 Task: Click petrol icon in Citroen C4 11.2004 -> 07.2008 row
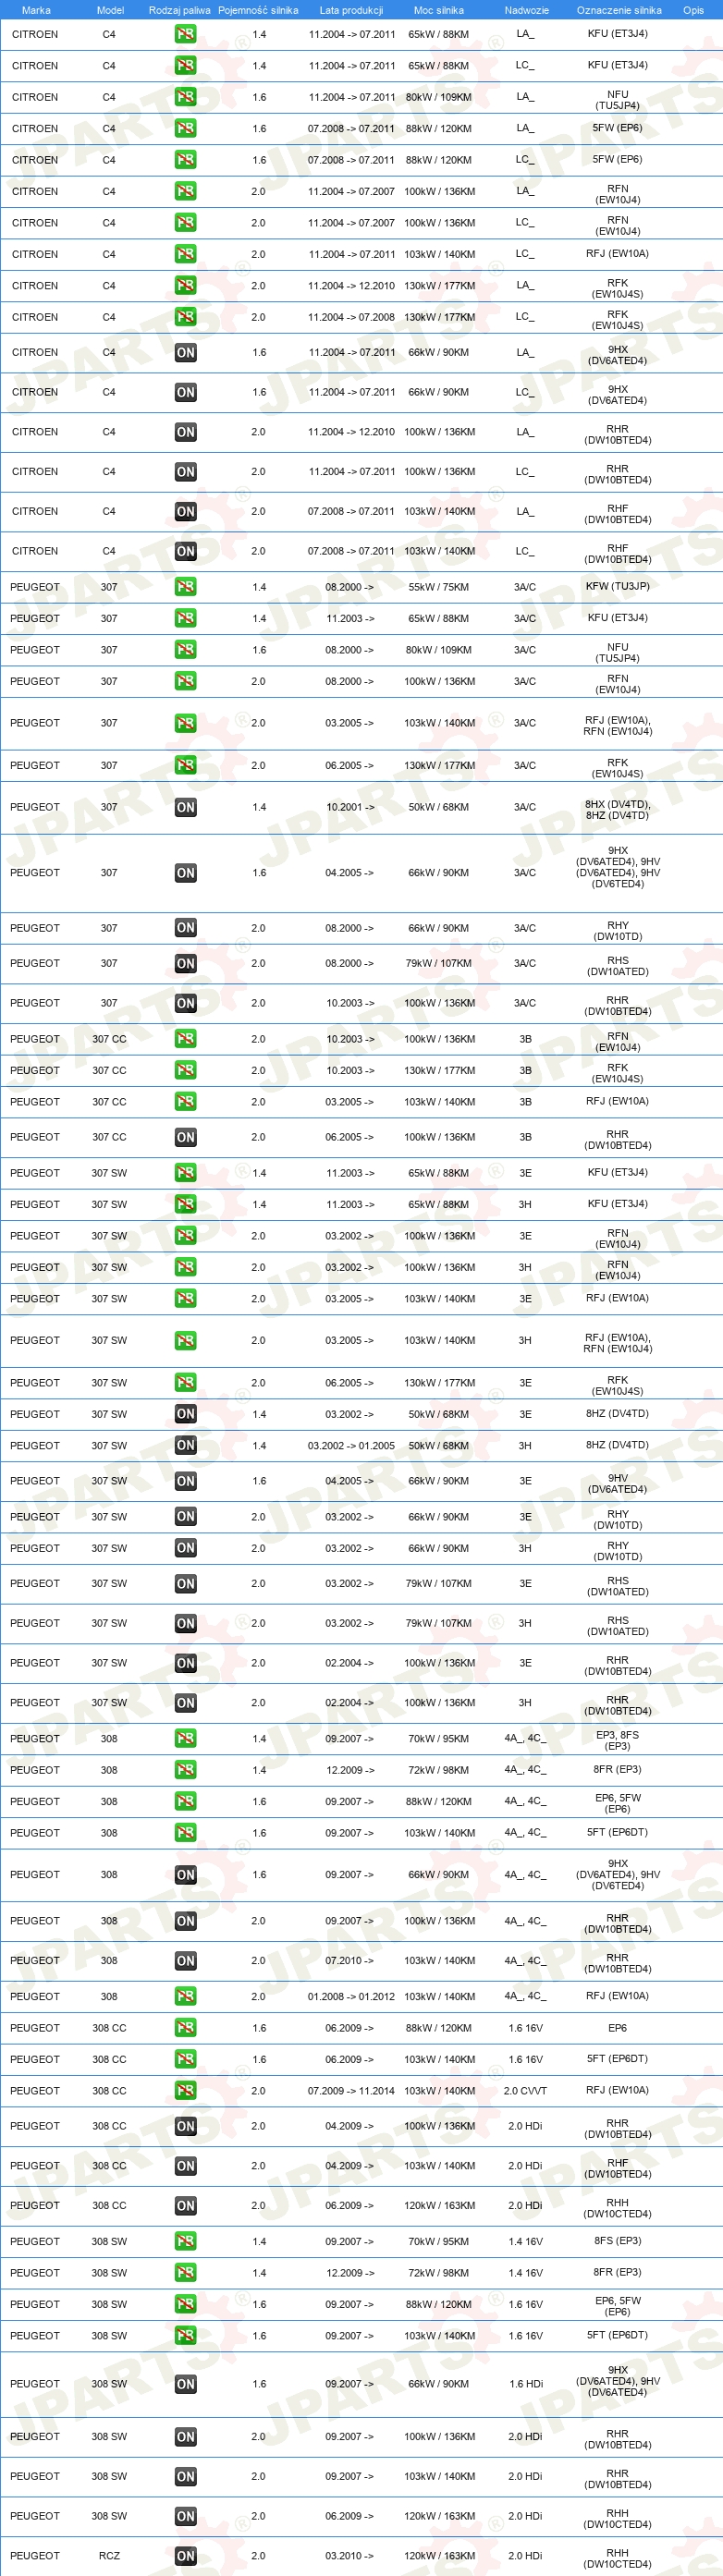(x=185, y=317)
